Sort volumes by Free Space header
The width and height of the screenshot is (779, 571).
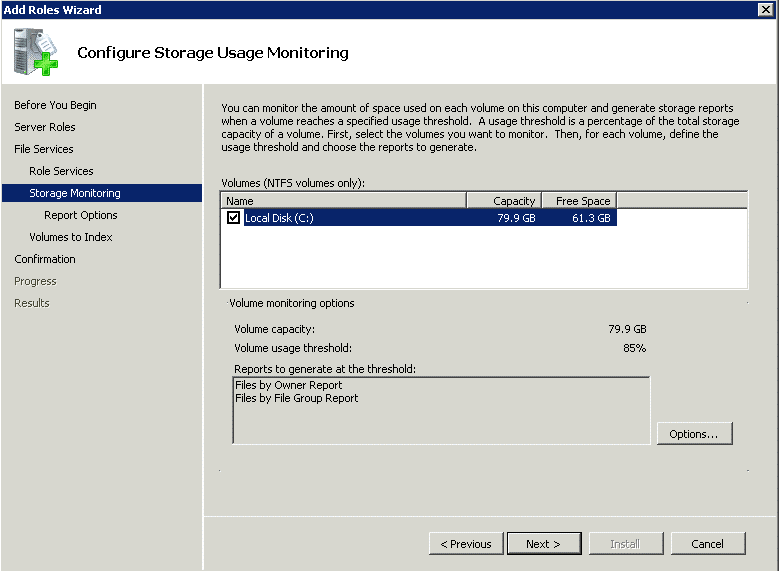[579, 201]
